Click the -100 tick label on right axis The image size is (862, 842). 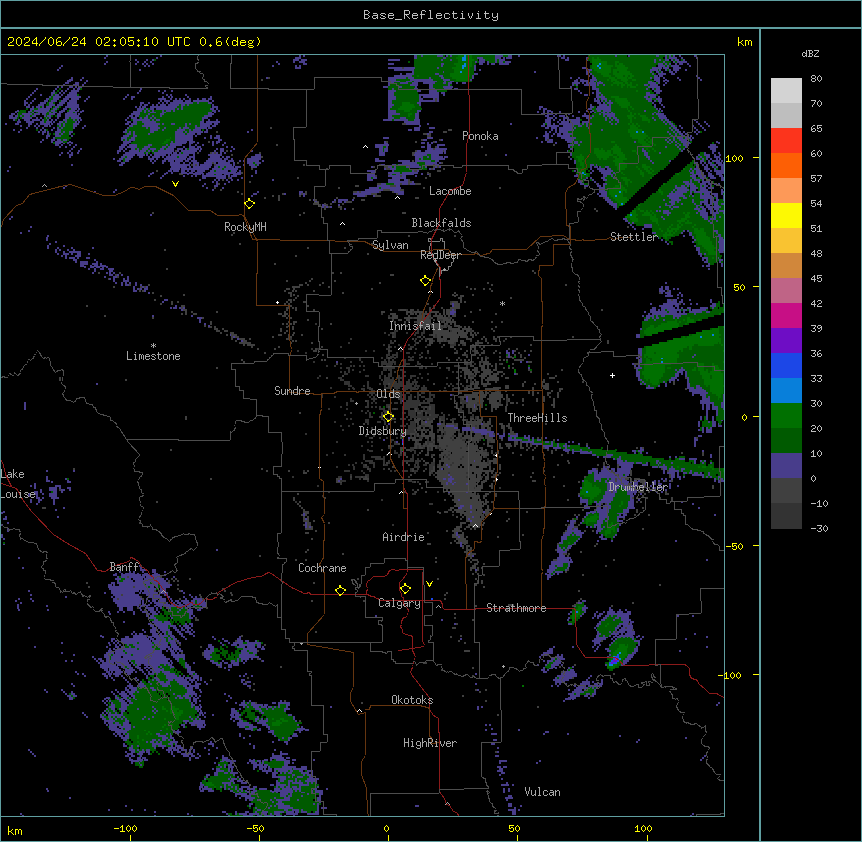pyautogui.click(x=730, y=675)
